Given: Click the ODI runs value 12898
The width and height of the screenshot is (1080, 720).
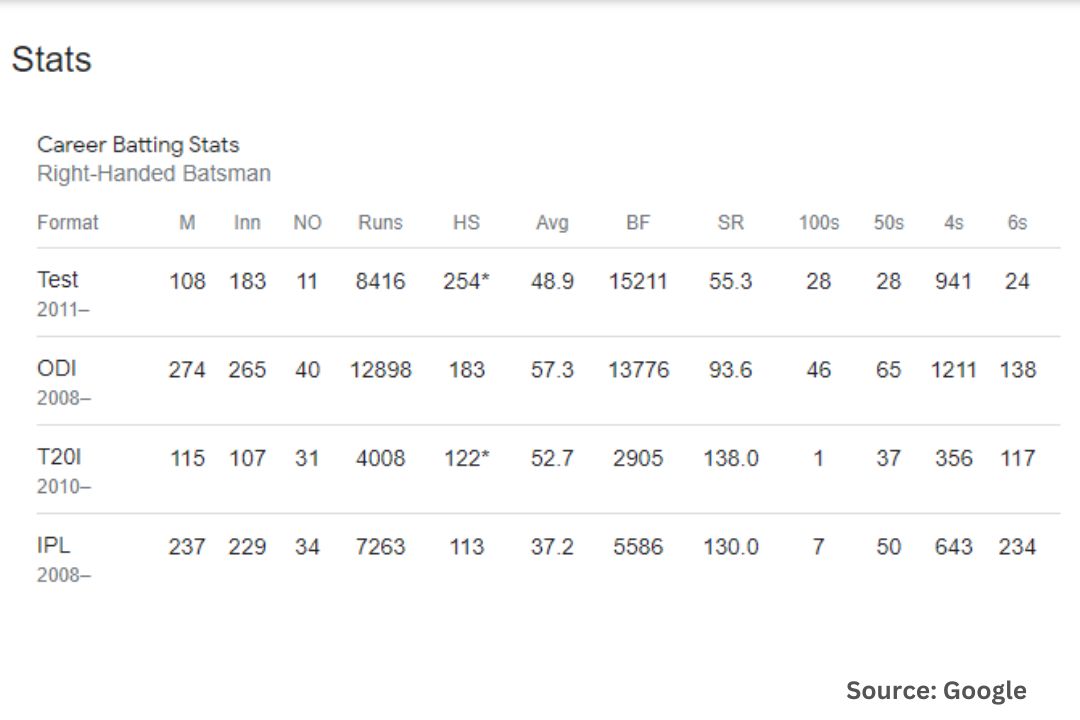Looking at the screenshot, I should tap(380, 370).
